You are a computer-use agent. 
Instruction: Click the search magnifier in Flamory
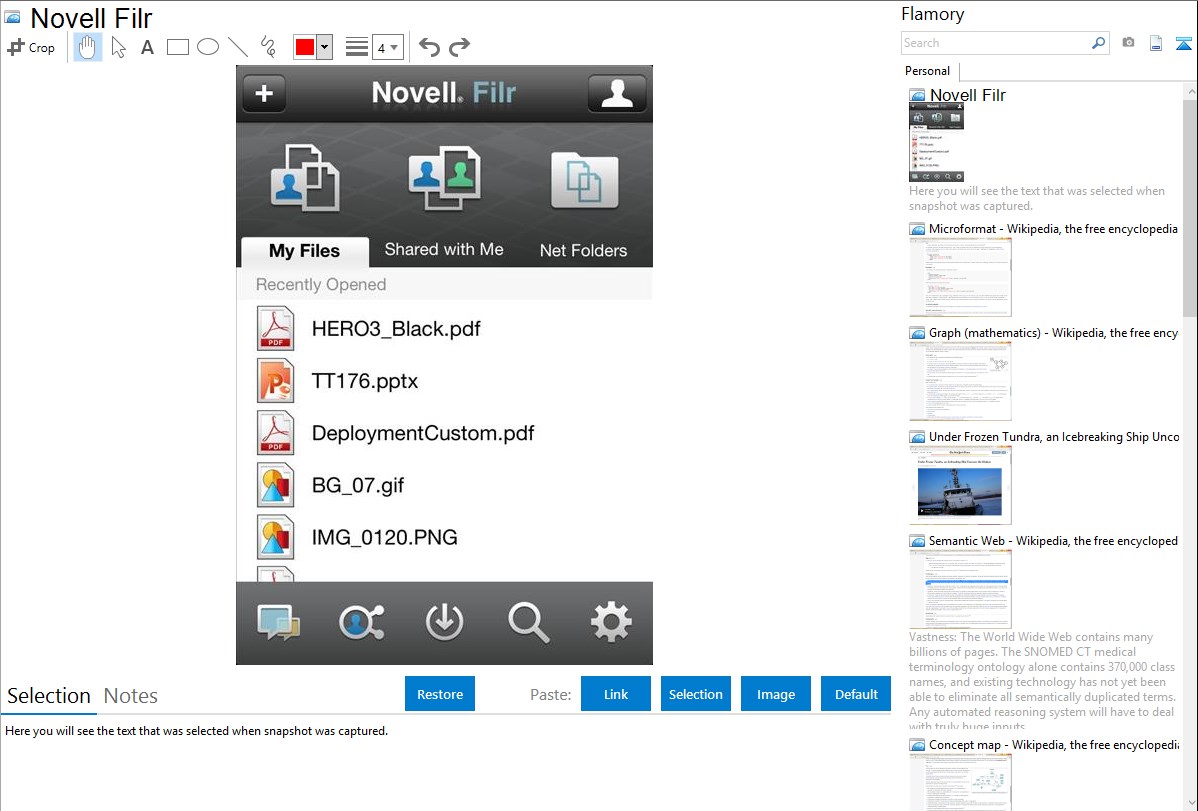(x=1099, y=43)
